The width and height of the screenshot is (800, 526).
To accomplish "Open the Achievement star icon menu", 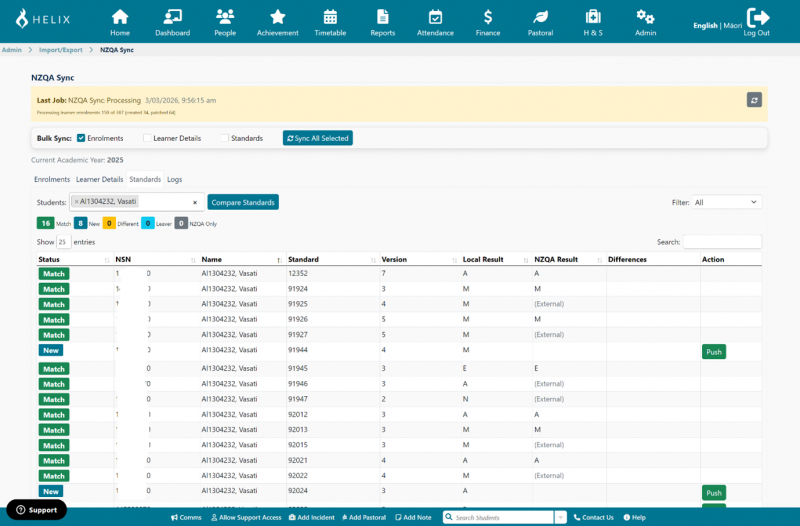I will click(278, 21).
